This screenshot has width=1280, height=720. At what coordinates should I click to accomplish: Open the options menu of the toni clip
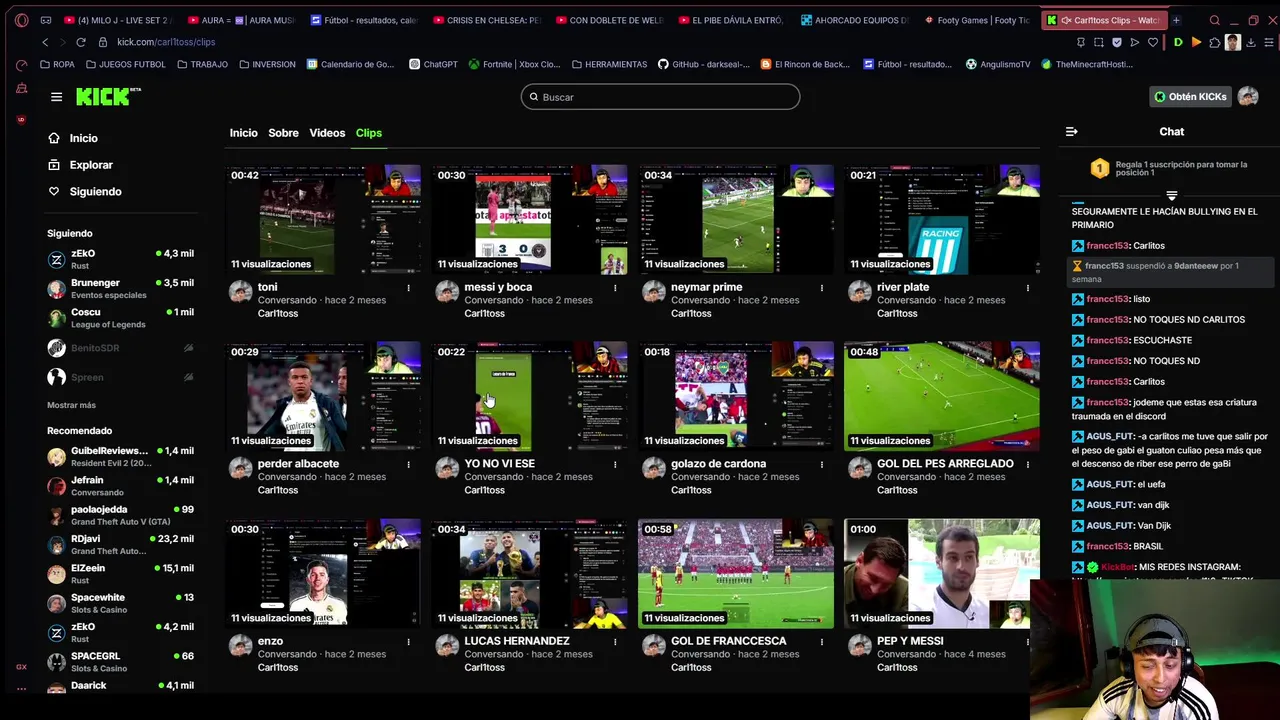coord(408,288)
